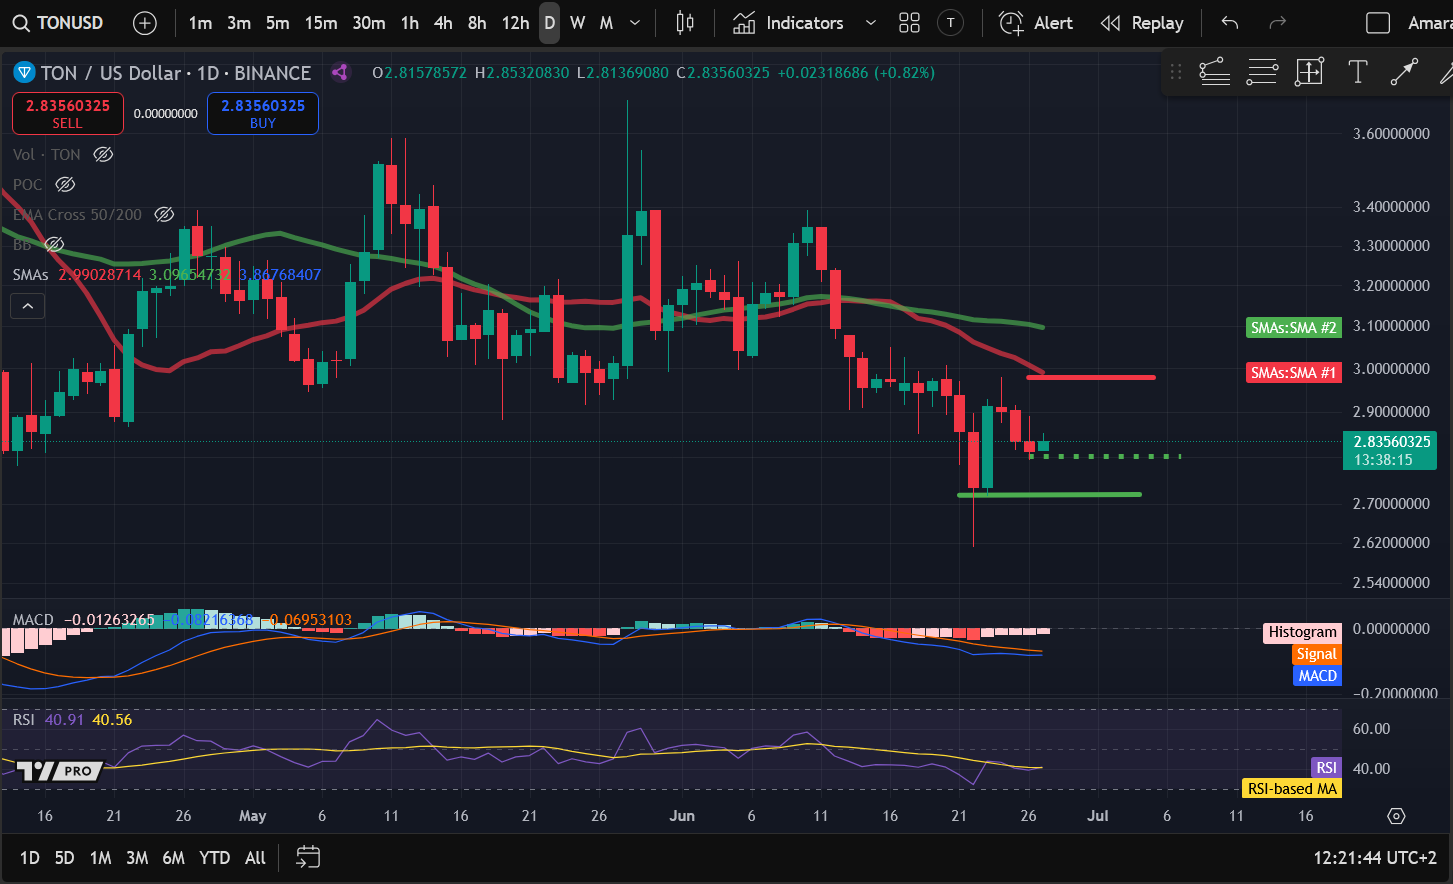Expand the time interval dropdown arrow
The image size is (1453, 884).
click(635, 23)
